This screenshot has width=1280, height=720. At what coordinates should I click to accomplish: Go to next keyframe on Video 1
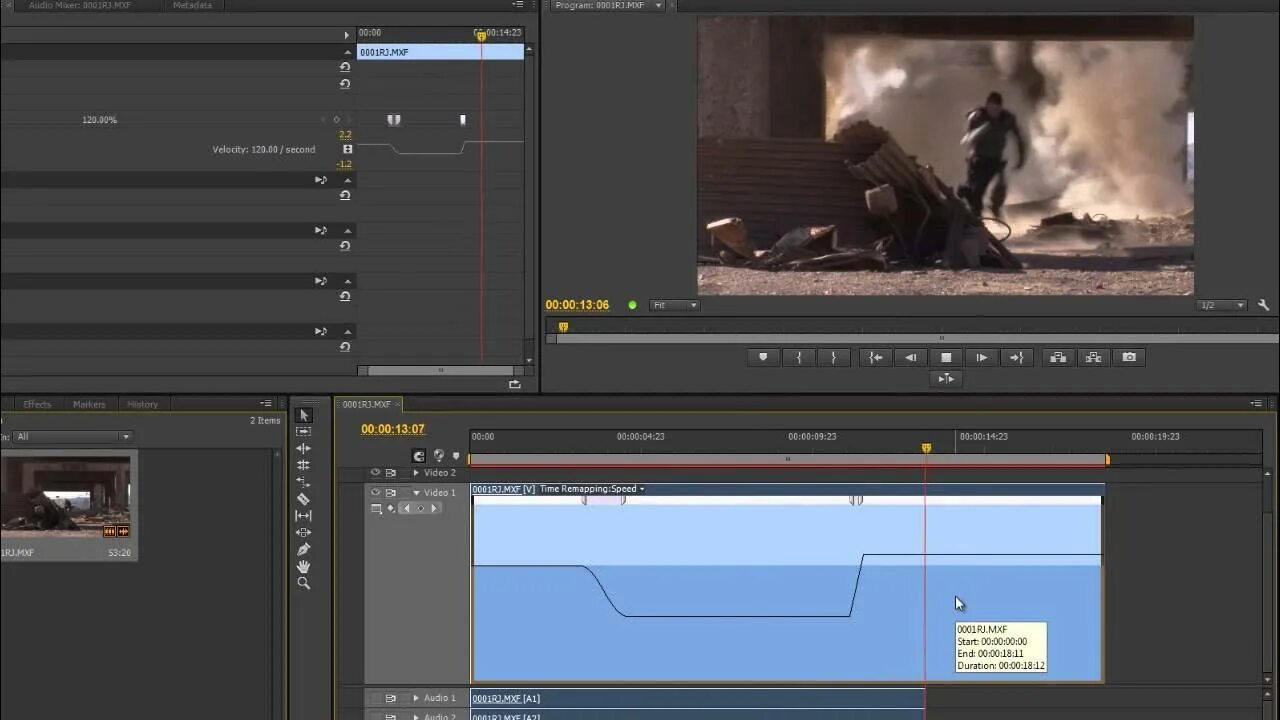(434, 508)
